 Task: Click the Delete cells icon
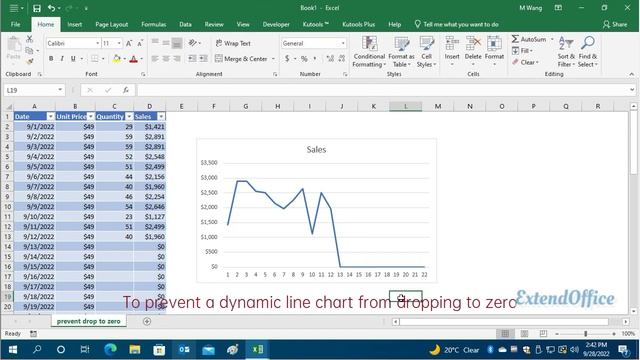473,43
